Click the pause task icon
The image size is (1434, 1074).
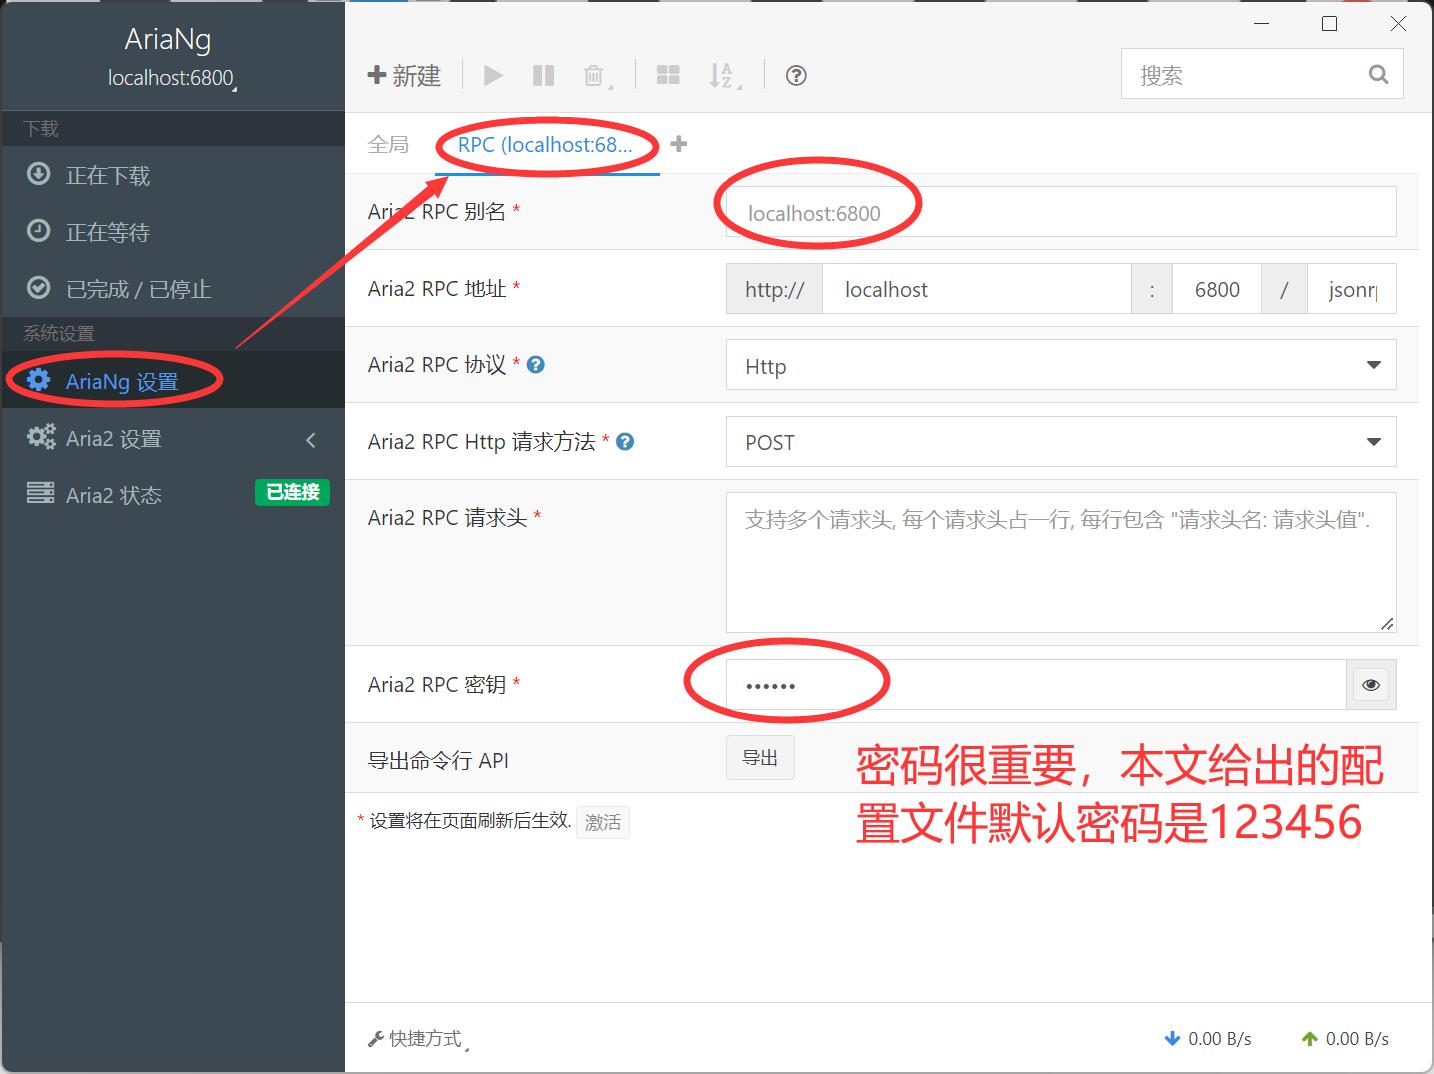tap(543, 76)
